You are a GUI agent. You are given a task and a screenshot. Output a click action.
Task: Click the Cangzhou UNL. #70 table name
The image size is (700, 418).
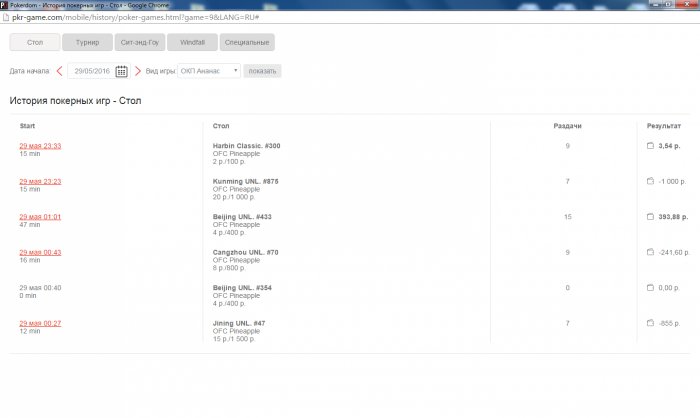coord(246,252)
